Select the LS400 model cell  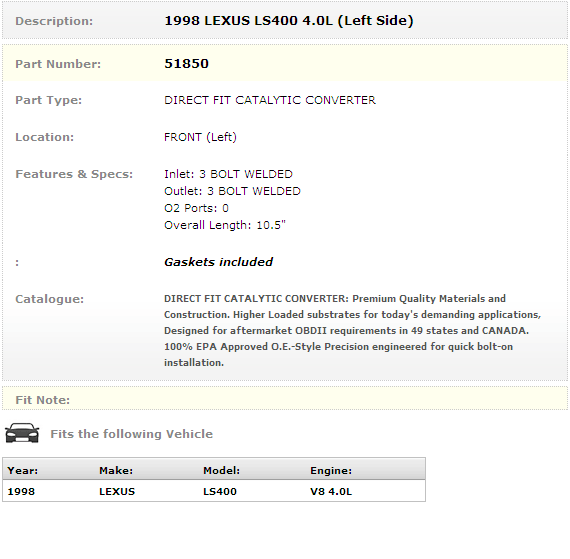[x=220, y=491]
